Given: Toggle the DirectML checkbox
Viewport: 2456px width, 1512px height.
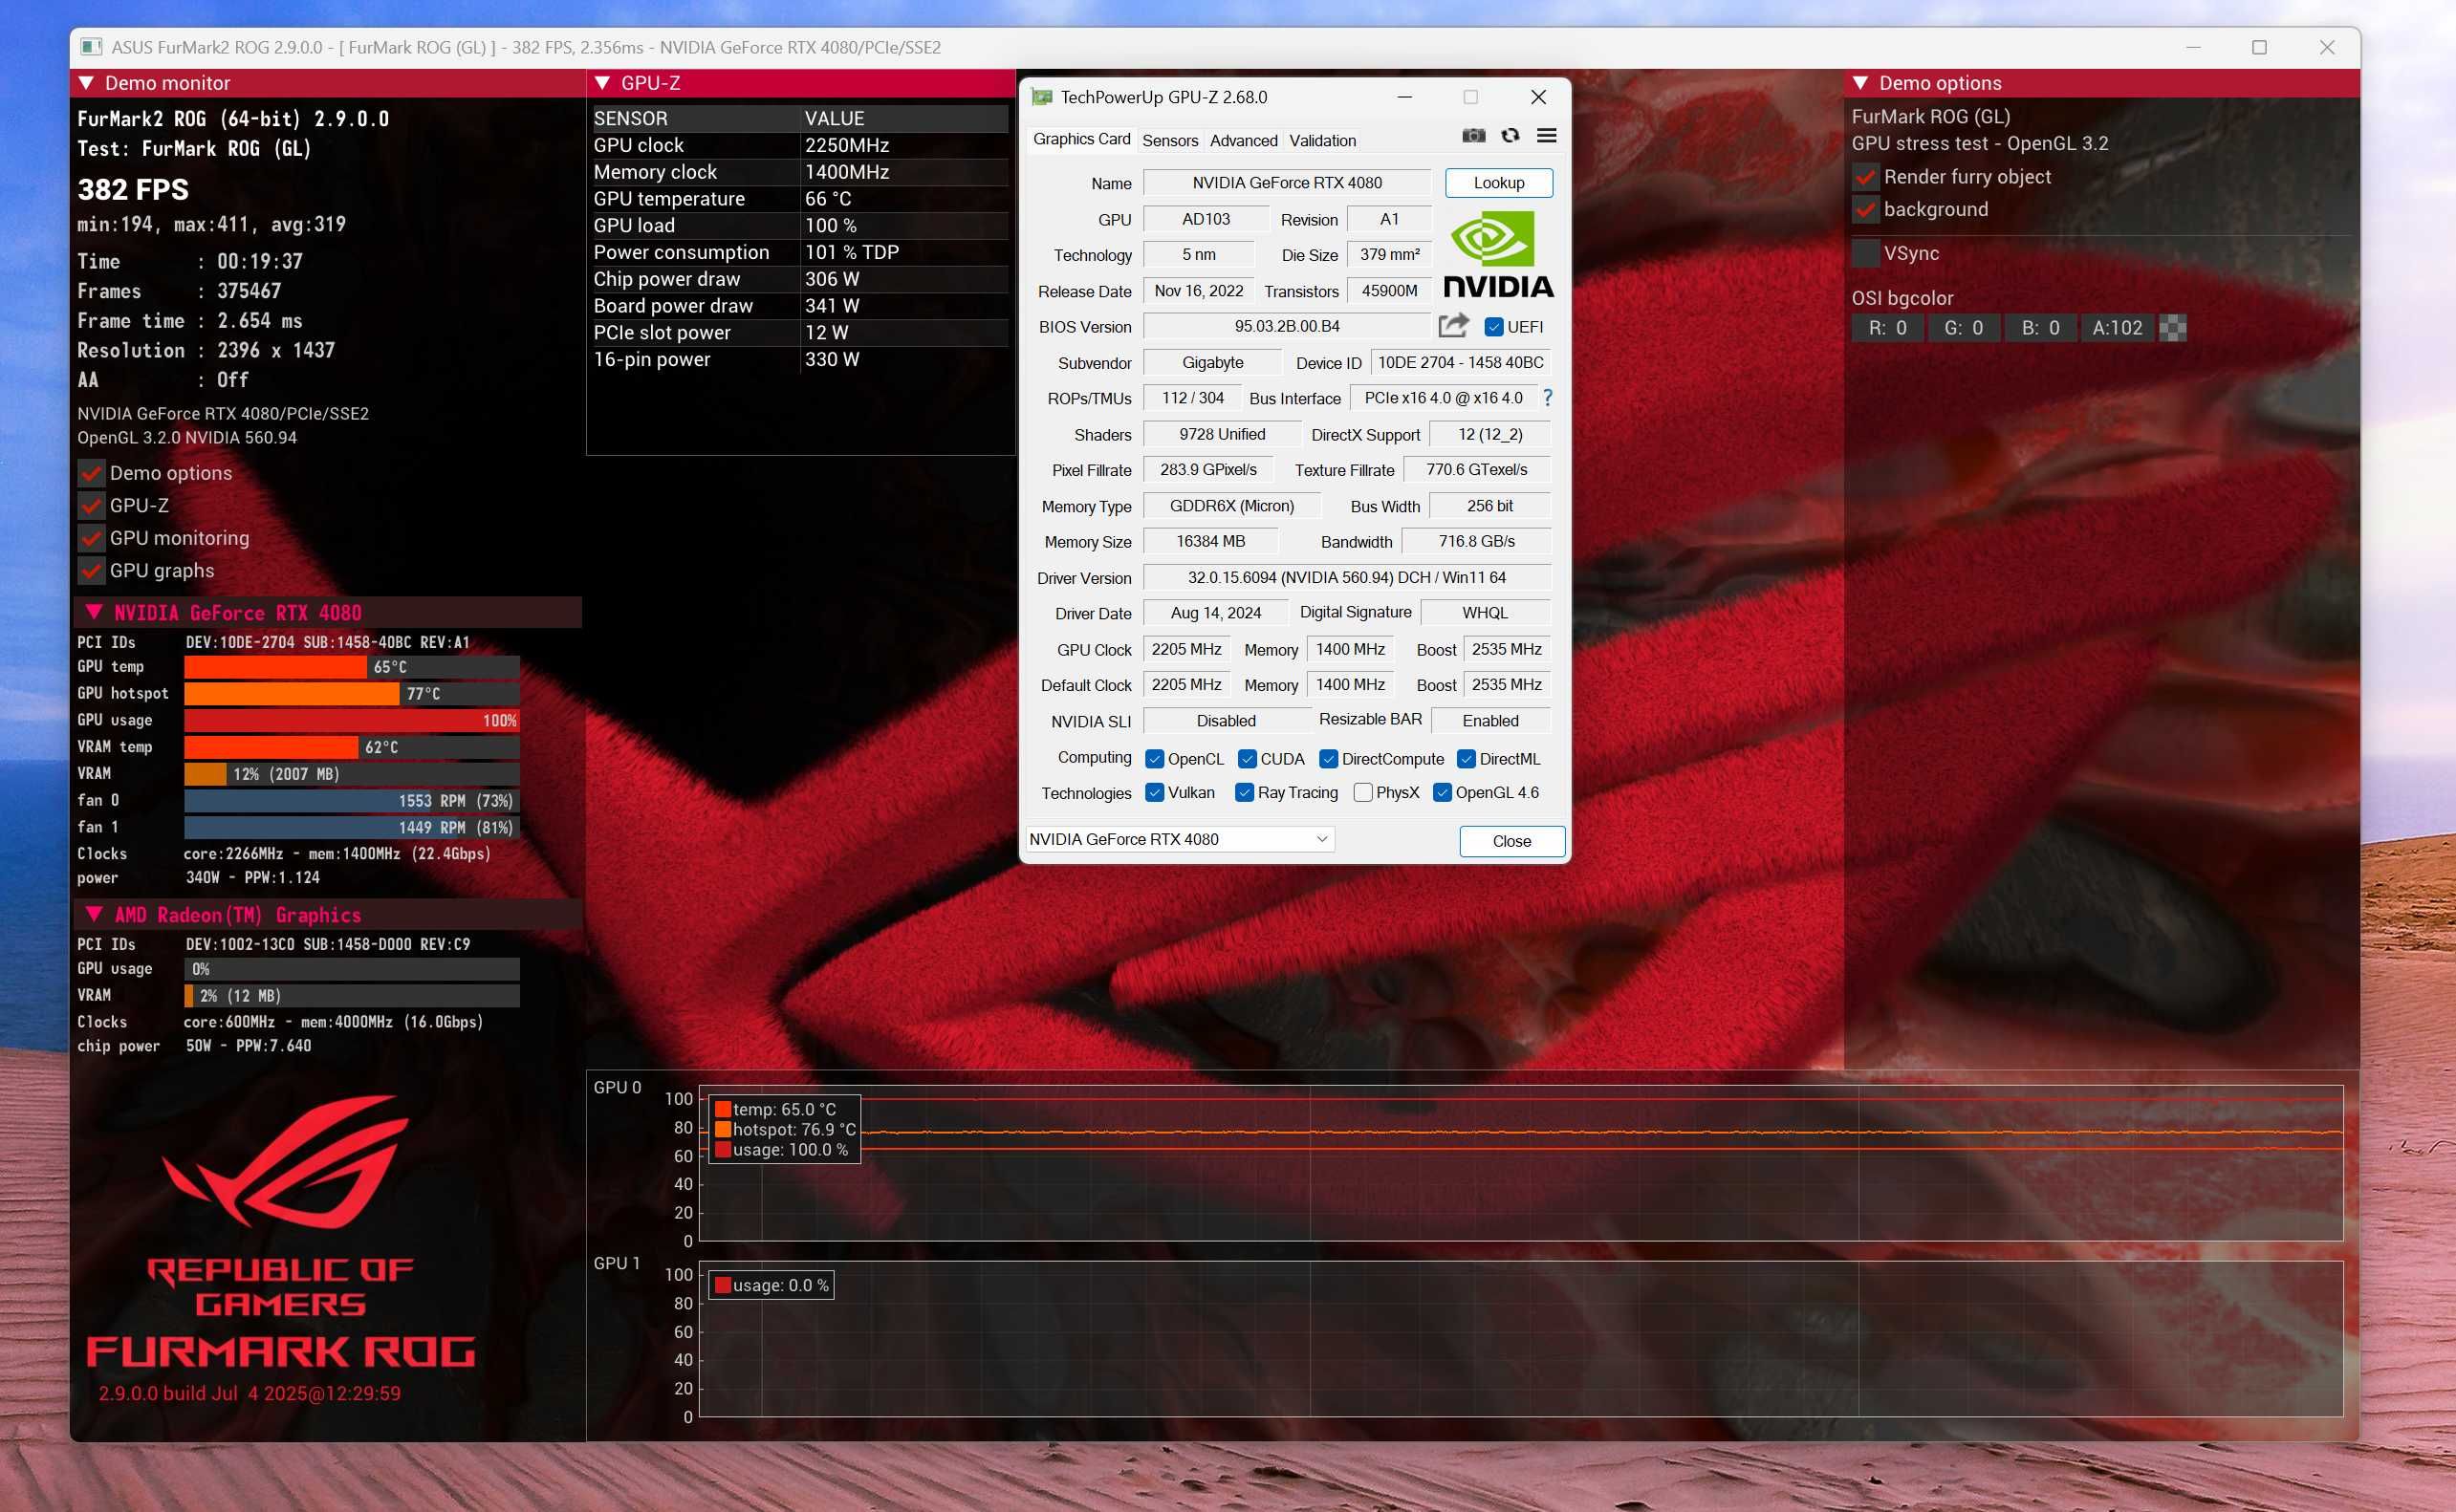Looking at the screenshot, I should click(1466, 759).
